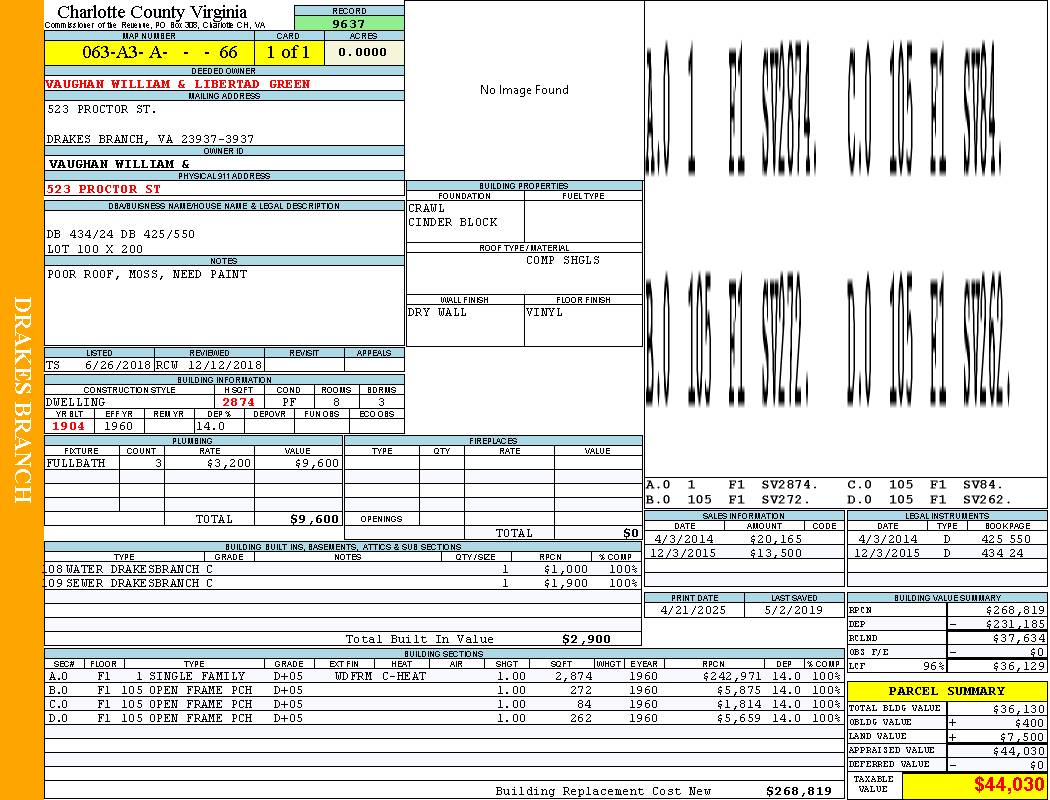Click the fireplaces total $0

point(631,534)
